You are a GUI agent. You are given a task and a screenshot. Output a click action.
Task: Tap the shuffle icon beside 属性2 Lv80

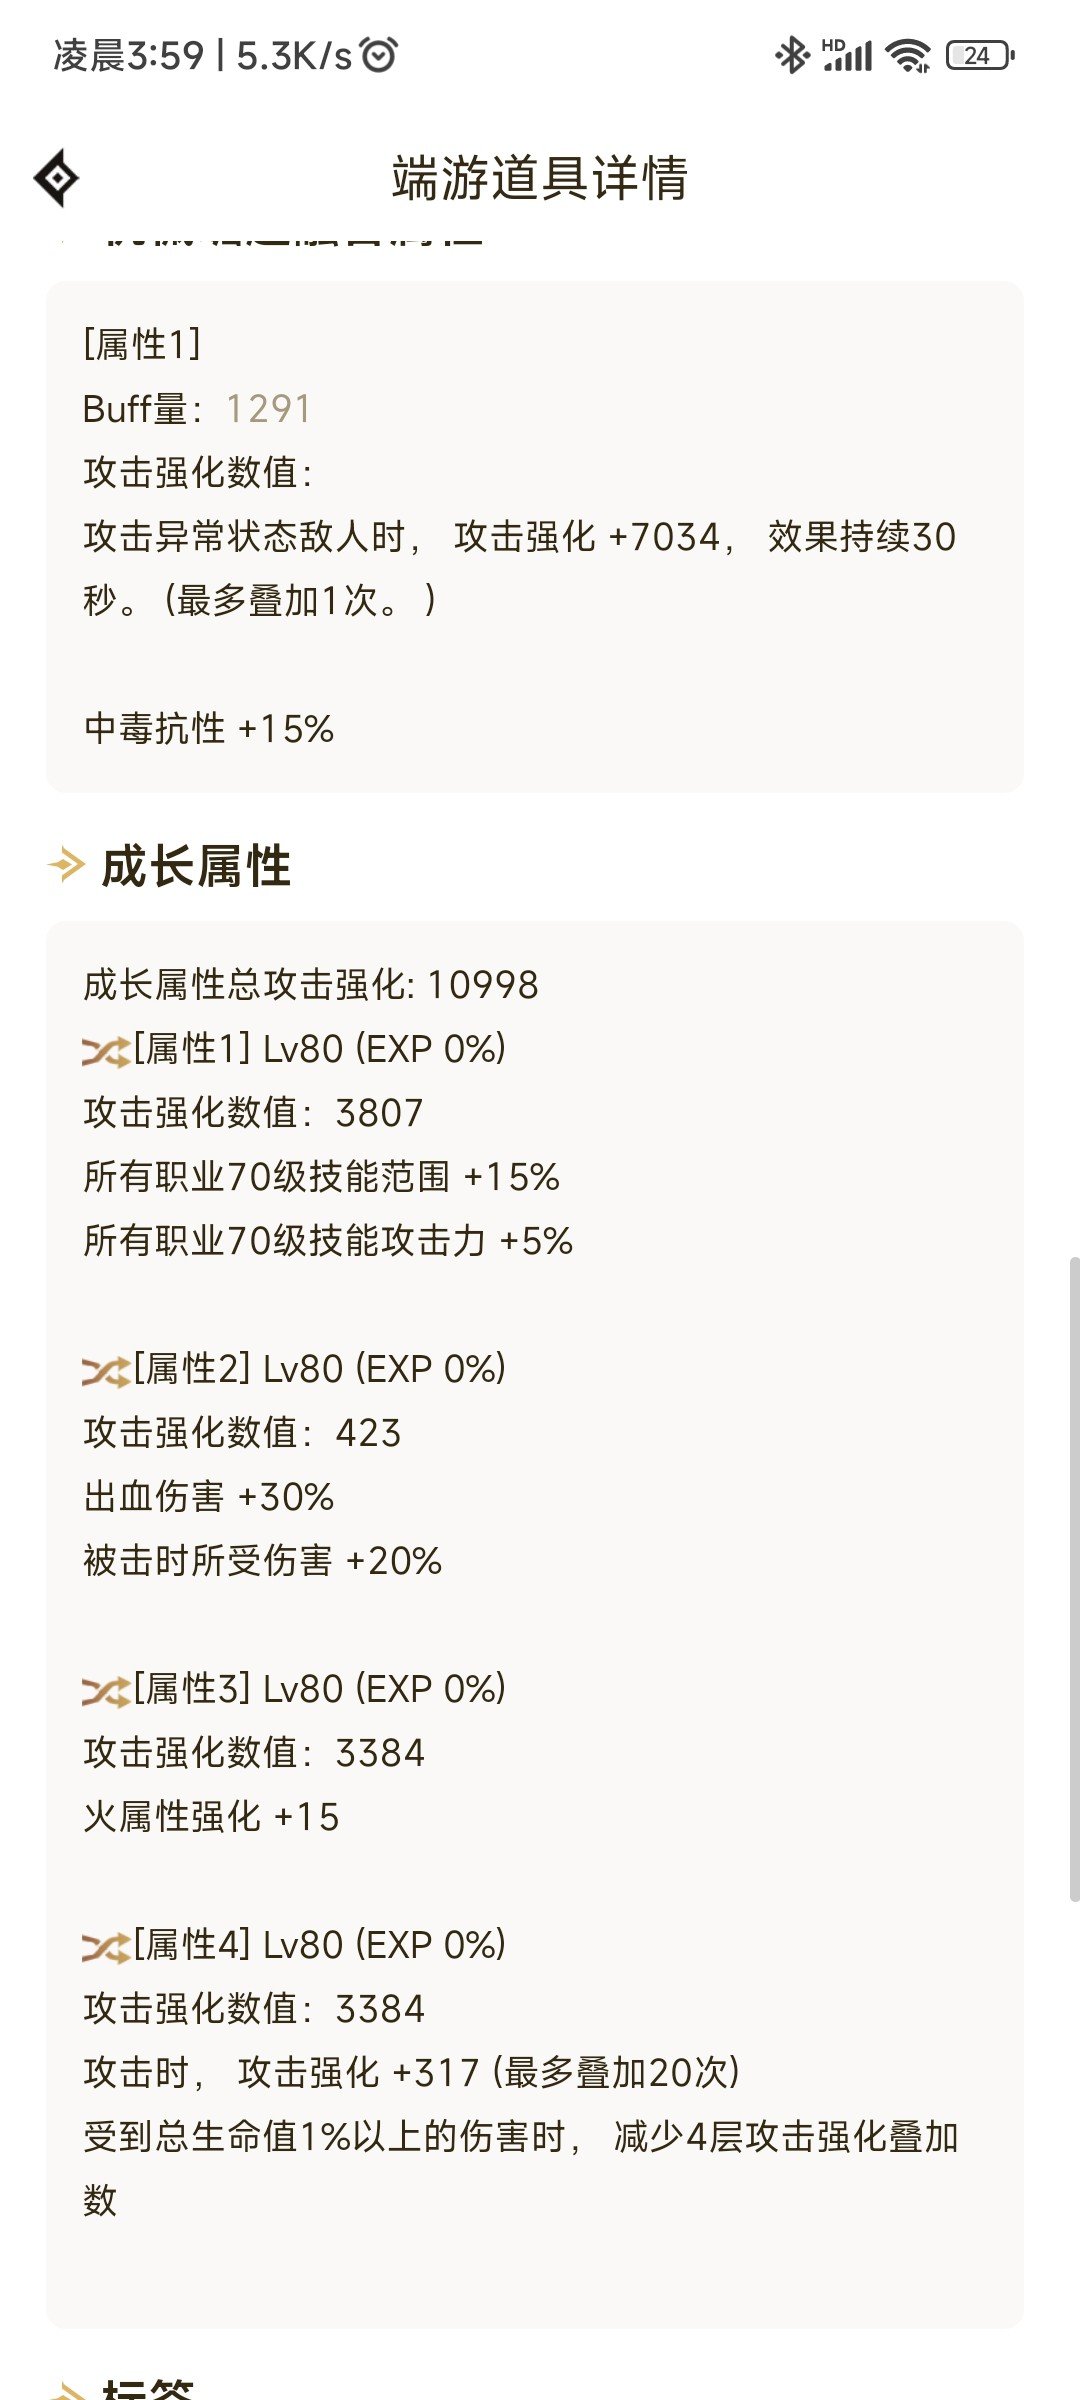[106, 1371]
